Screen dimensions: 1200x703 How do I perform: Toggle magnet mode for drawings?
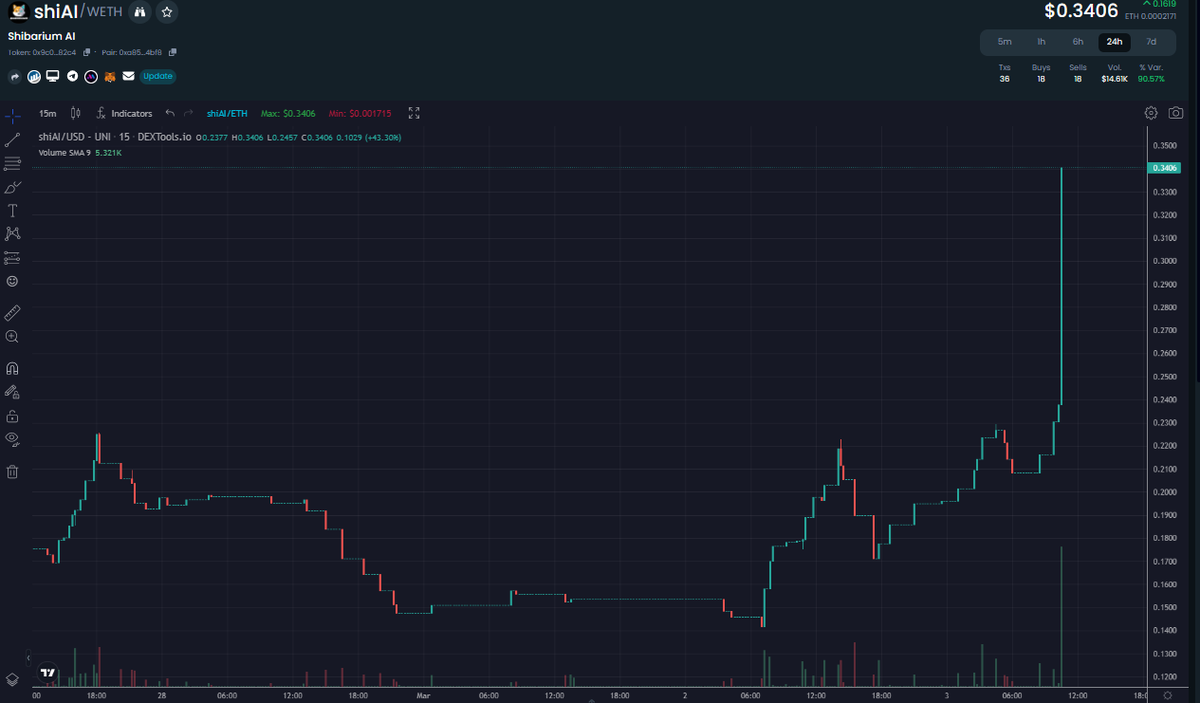[x=12, y=368]
